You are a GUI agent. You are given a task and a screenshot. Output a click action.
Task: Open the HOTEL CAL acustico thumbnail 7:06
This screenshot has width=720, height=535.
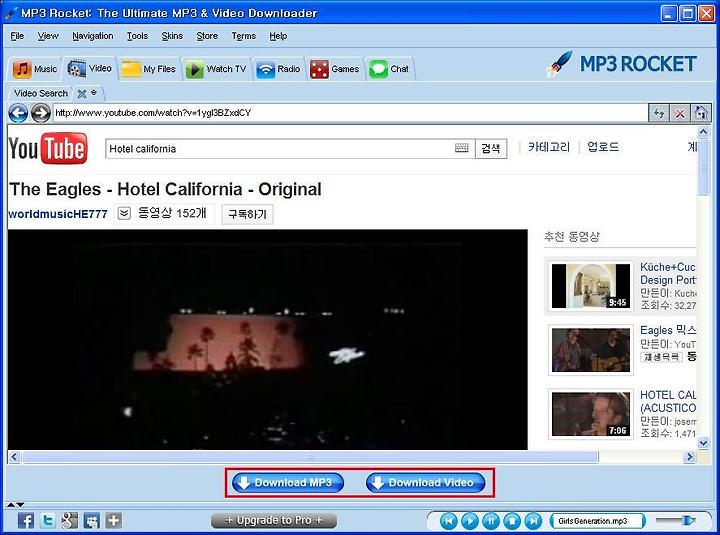(x=591, y=413)
